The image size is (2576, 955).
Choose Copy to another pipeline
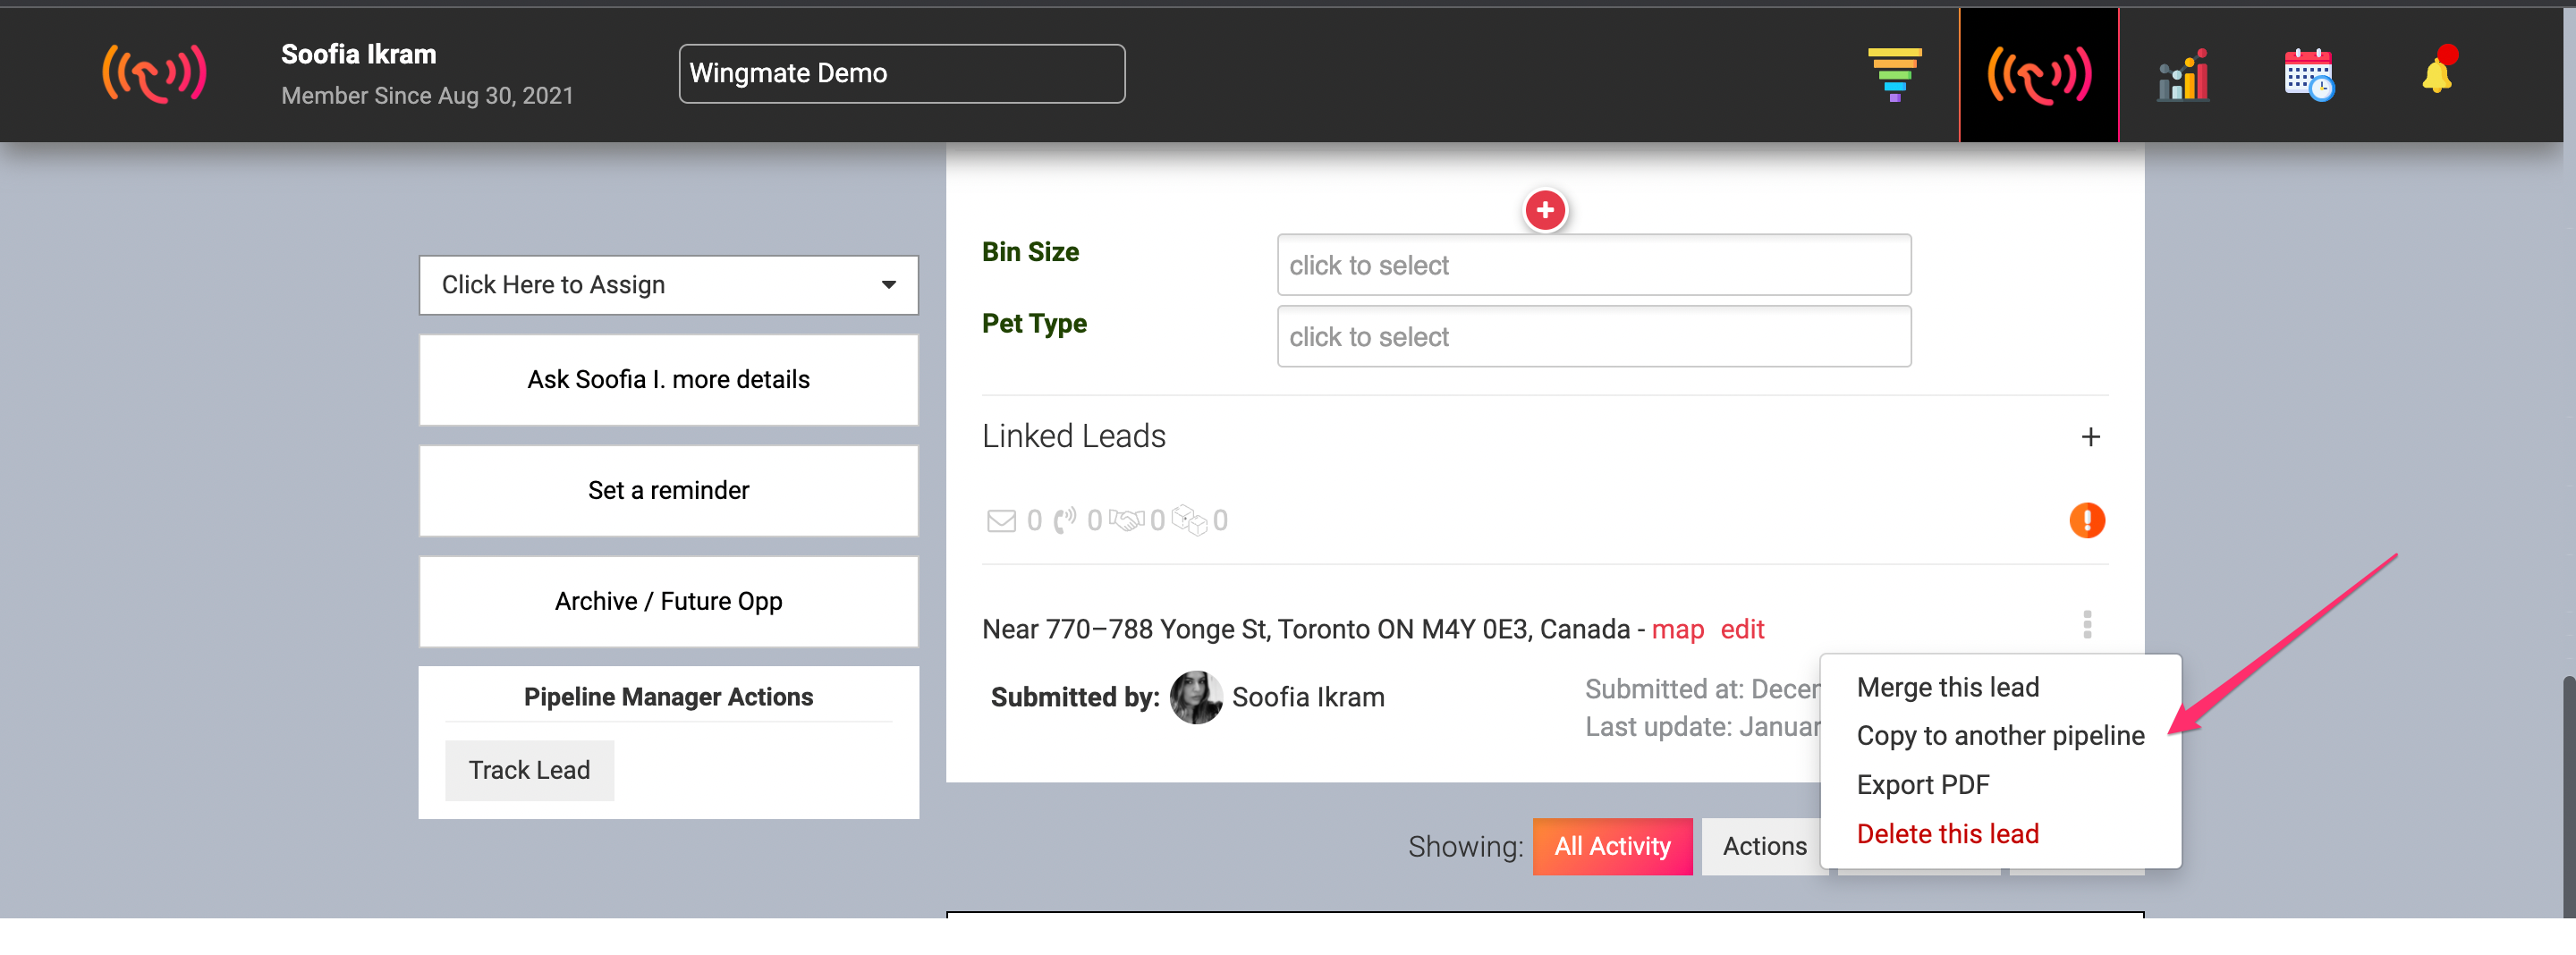(2000, 736)
